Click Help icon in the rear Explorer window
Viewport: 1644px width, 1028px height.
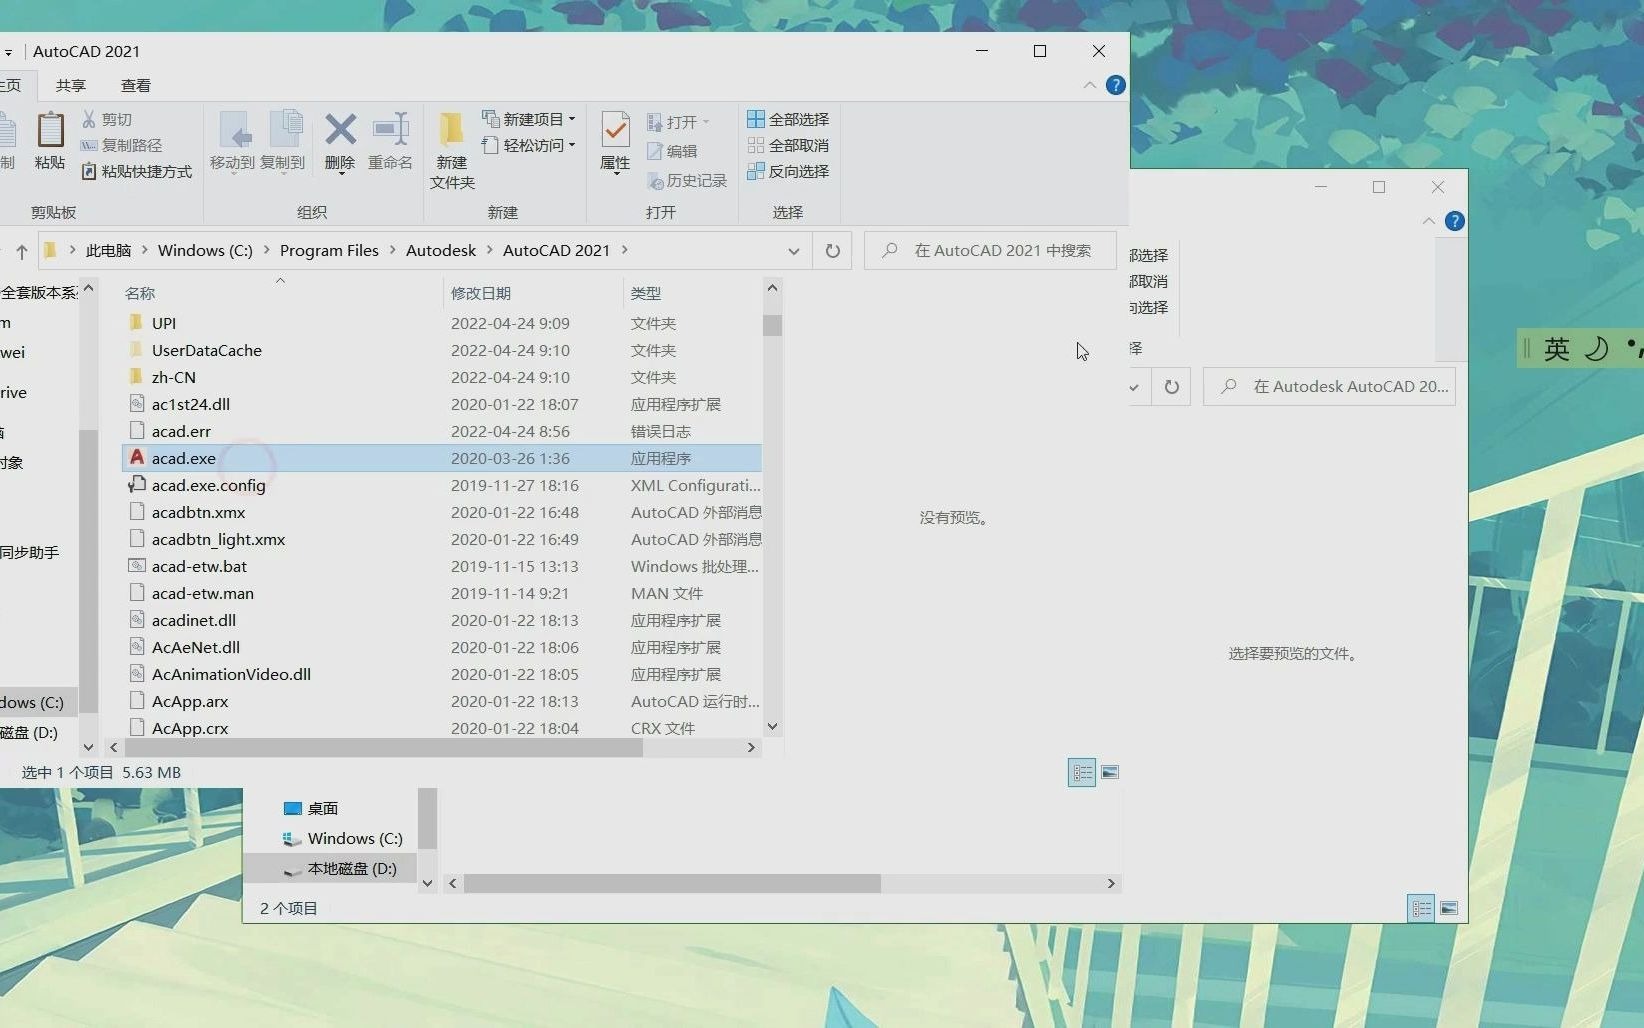point(1455,221)
